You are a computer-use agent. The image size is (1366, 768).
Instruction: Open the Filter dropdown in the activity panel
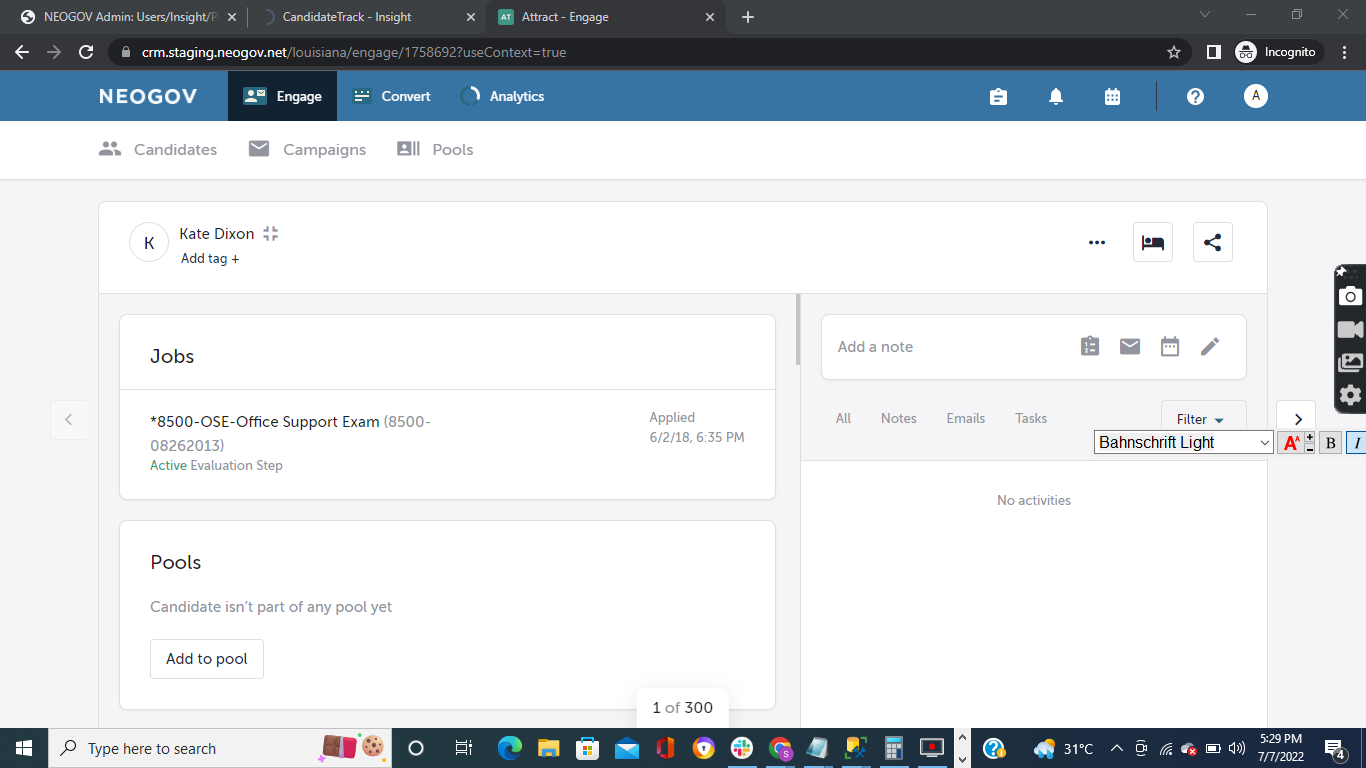pos(1201,418)
